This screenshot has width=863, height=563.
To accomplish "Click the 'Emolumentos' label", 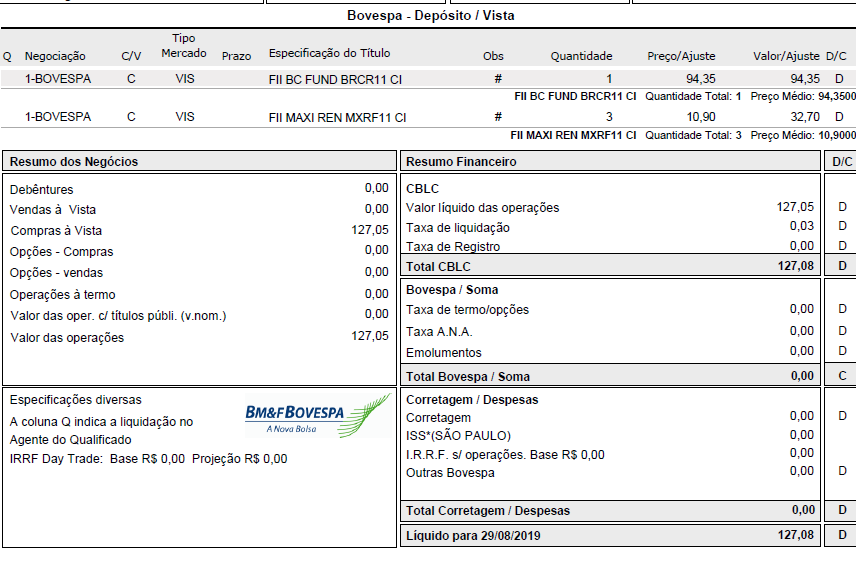I will tap(444, 353).
